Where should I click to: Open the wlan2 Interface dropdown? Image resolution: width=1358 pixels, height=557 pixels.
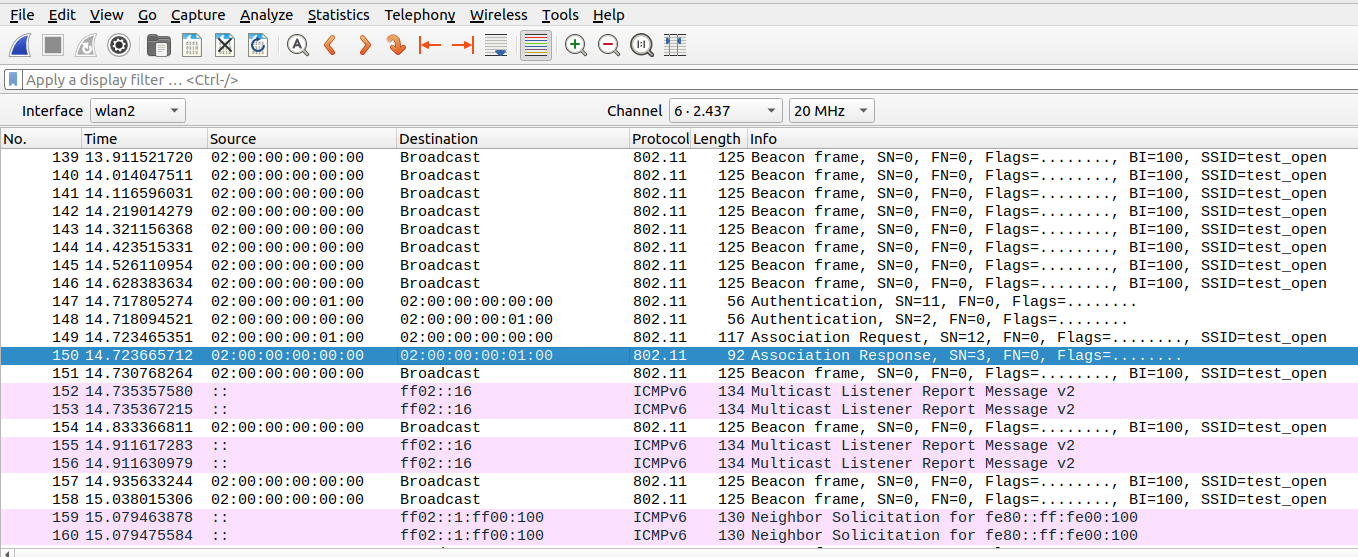(138, 111)
